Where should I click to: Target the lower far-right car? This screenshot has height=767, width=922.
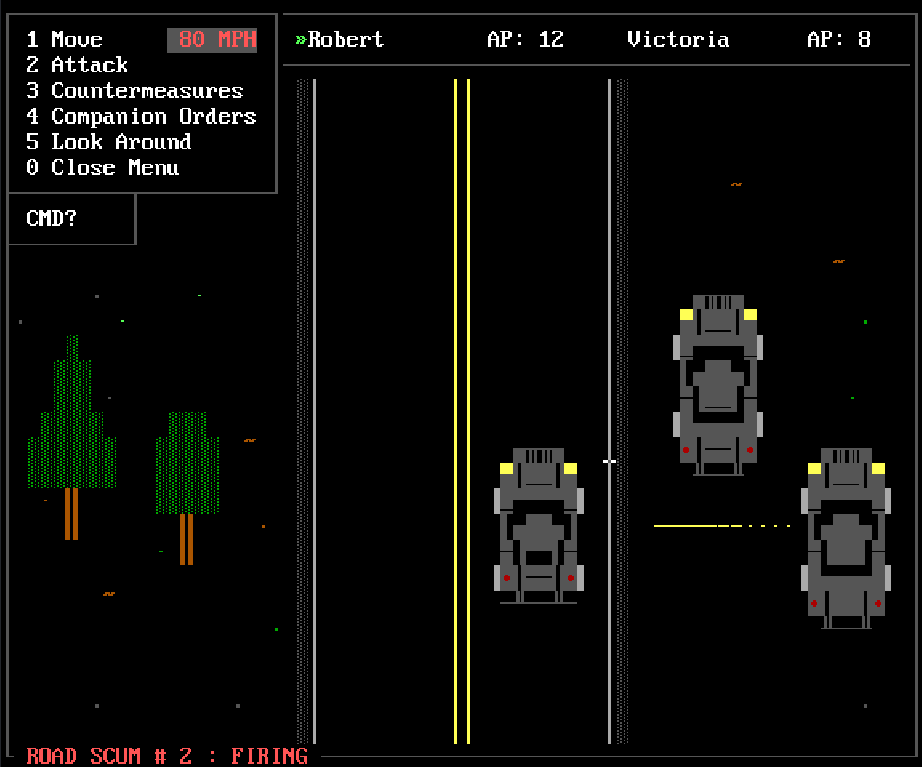[x=846, y=538]
